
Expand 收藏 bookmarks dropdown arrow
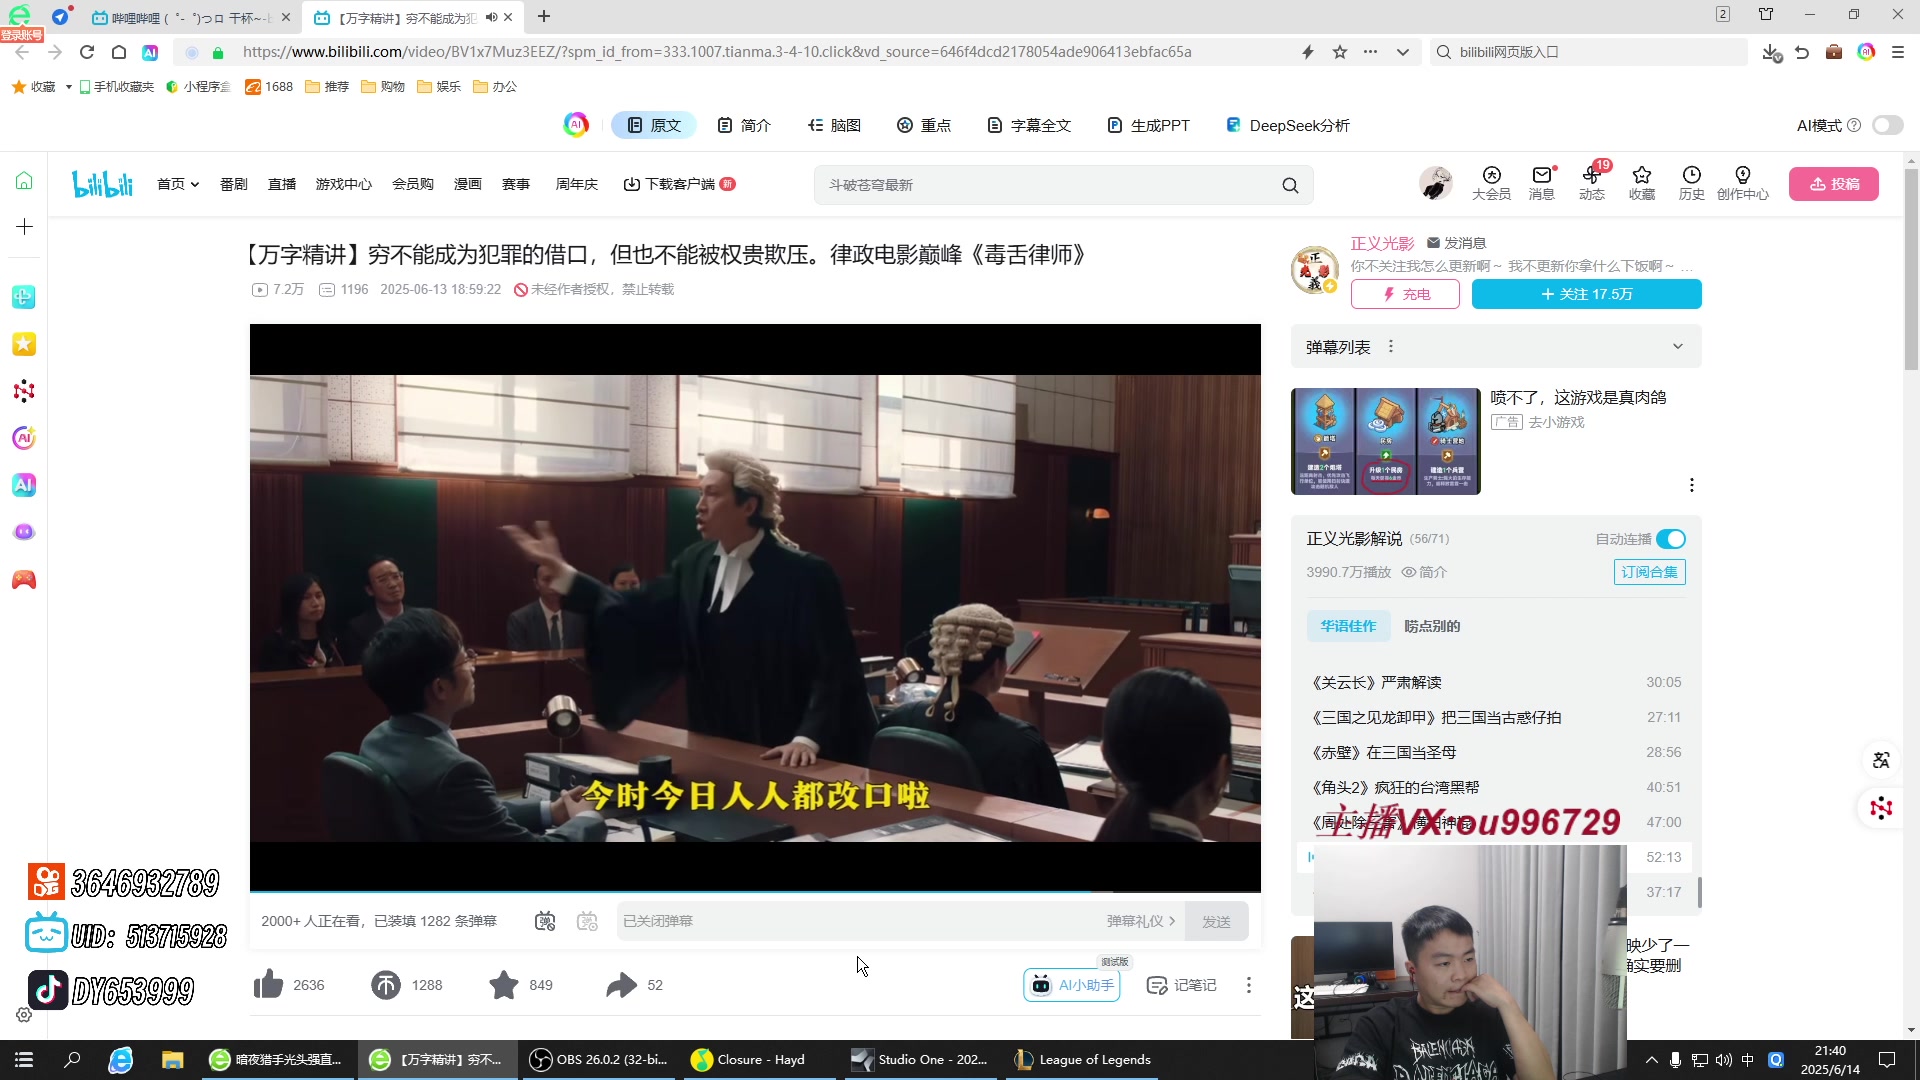[68, 87]
